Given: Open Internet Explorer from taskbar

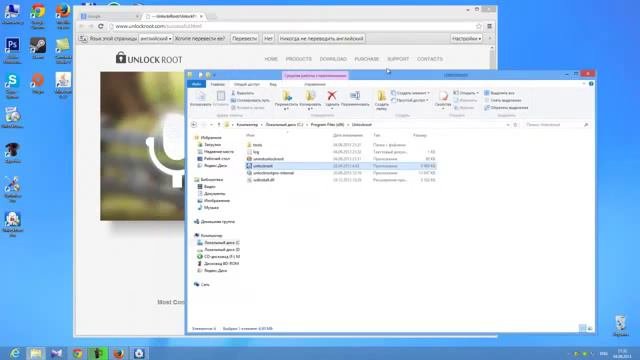Looking at the screenshot, I should click(15, 353).
